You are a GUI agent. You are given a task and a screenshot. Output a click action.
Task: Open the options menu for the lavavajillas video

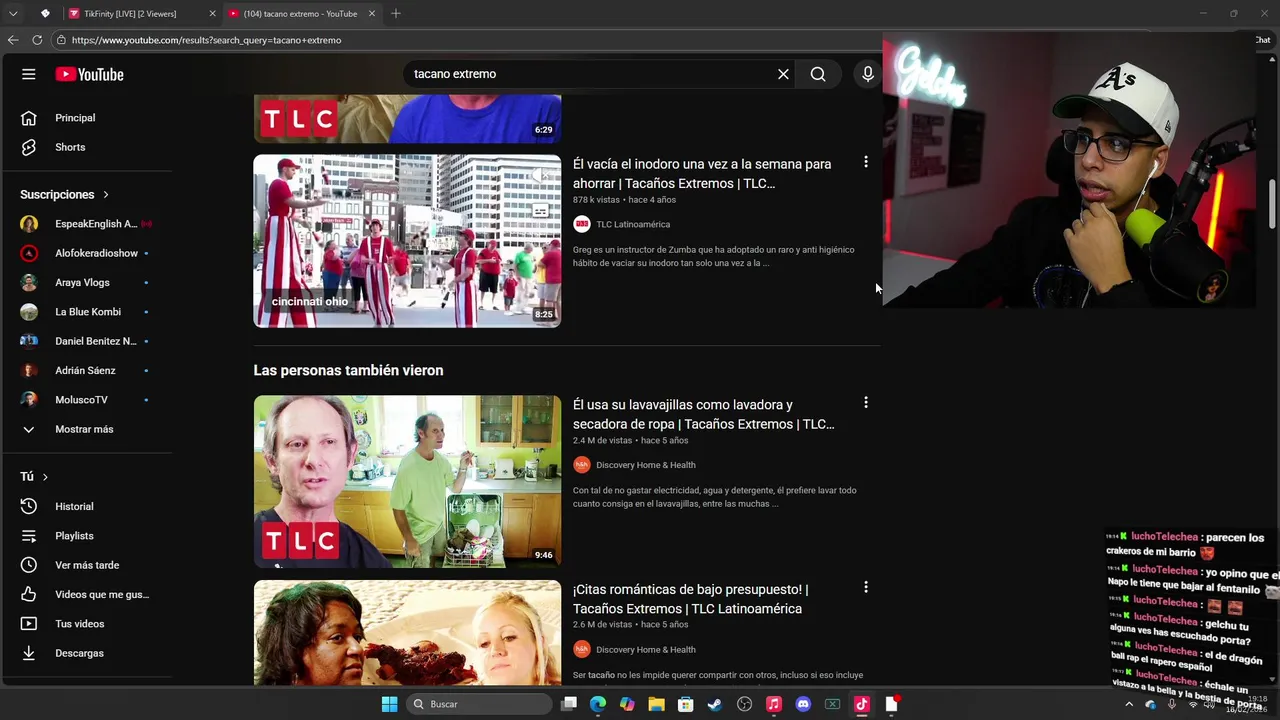coord(866,403)
